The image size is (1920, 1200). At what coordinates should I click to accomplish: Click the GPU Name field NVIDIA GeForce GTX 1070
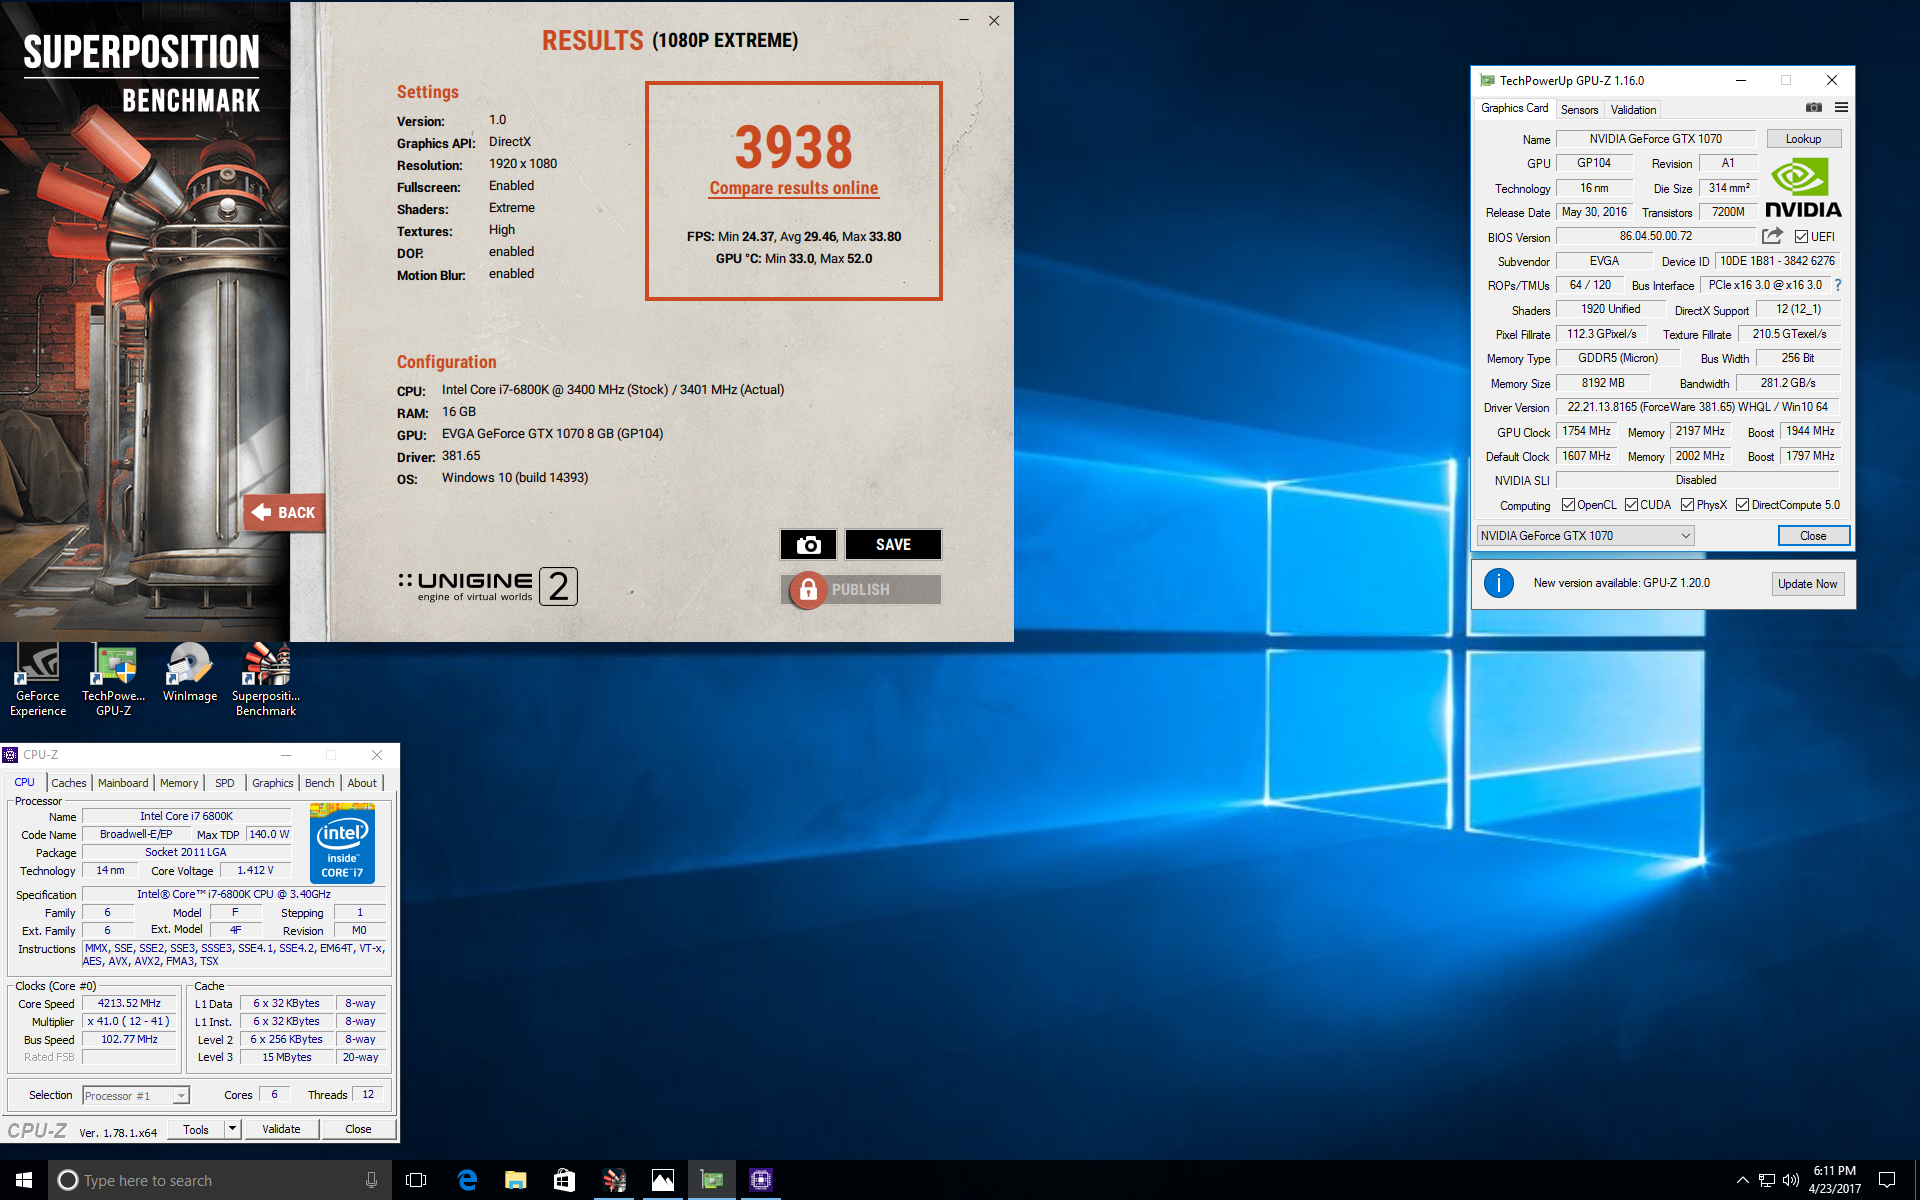1655,139
